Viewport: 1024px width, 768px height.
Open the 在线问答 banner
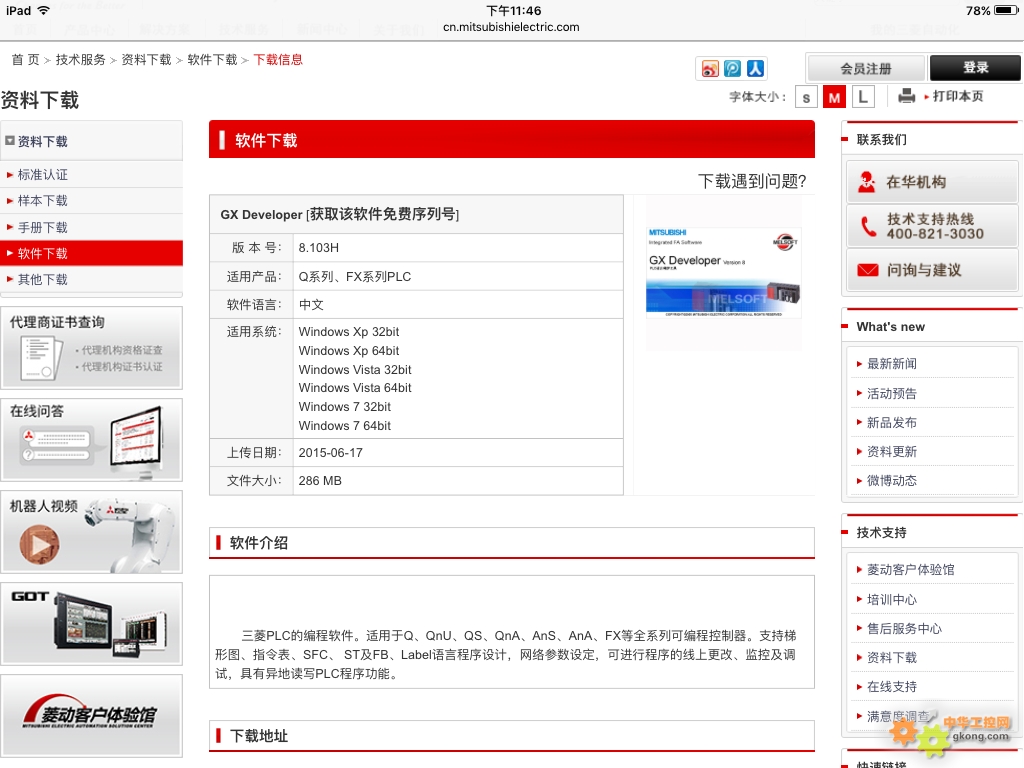tap(91, 440)
